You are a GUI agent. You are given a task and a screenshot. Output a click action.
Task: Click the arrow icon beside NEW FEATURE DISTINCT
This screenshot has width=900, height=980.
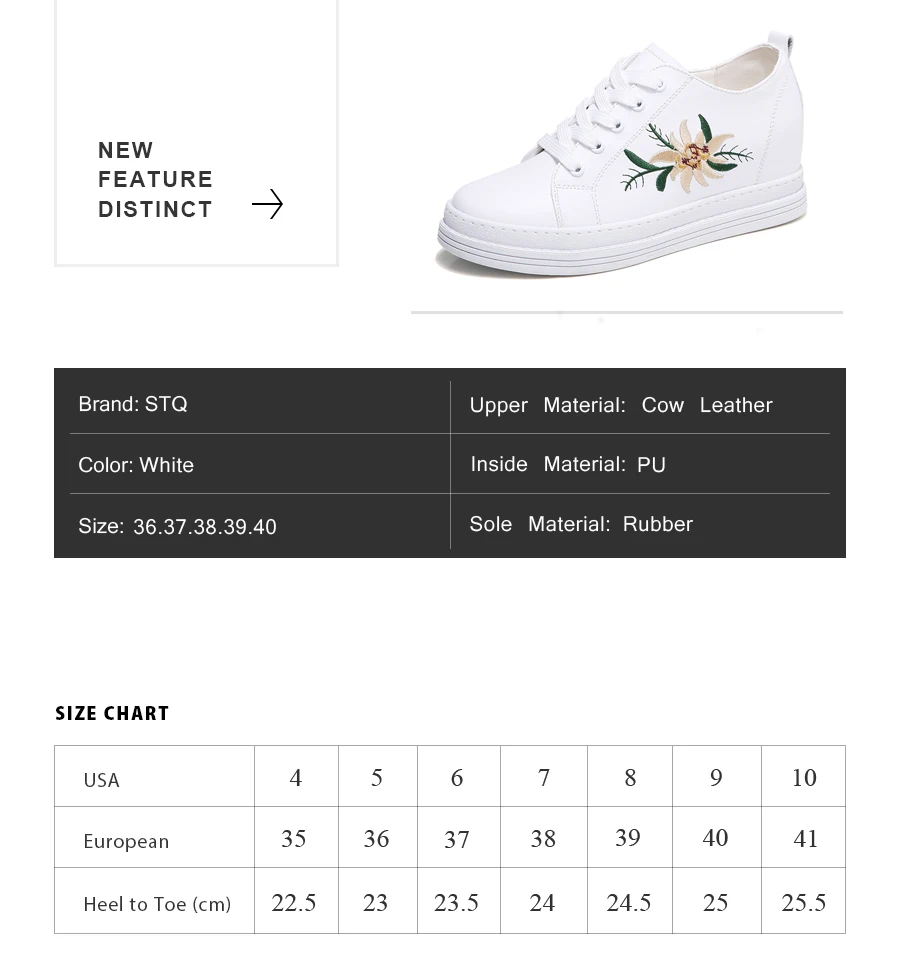tap(267, 204)
